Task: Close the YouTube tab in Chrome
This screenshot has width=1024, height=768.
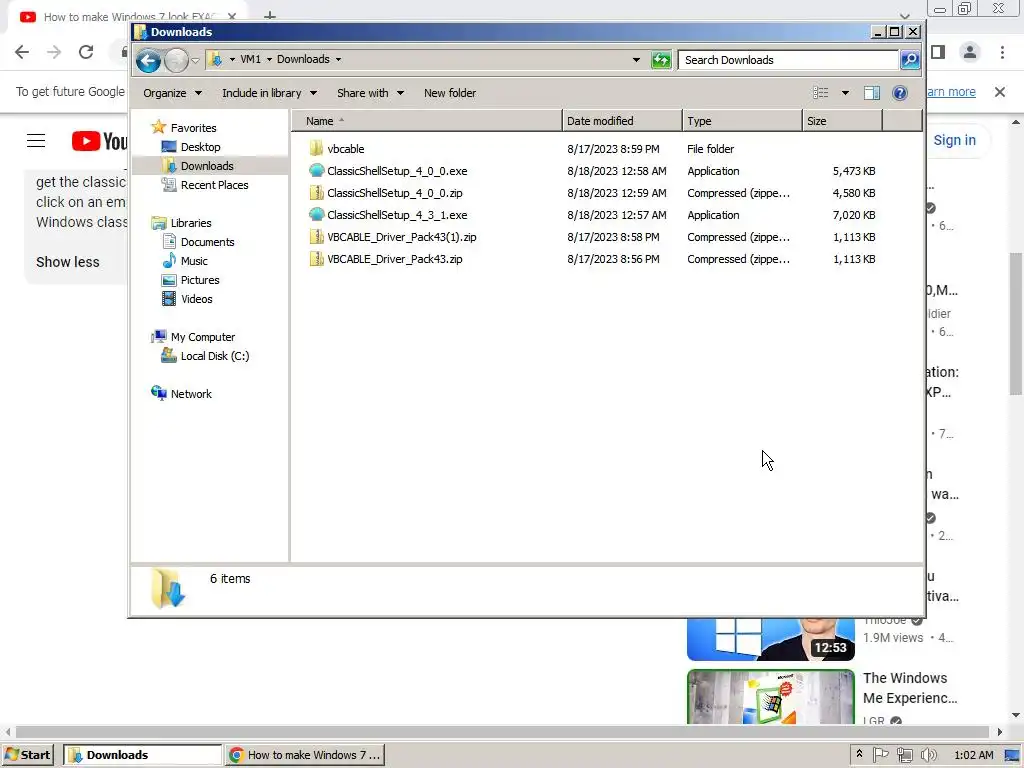Action: (232, 16)
